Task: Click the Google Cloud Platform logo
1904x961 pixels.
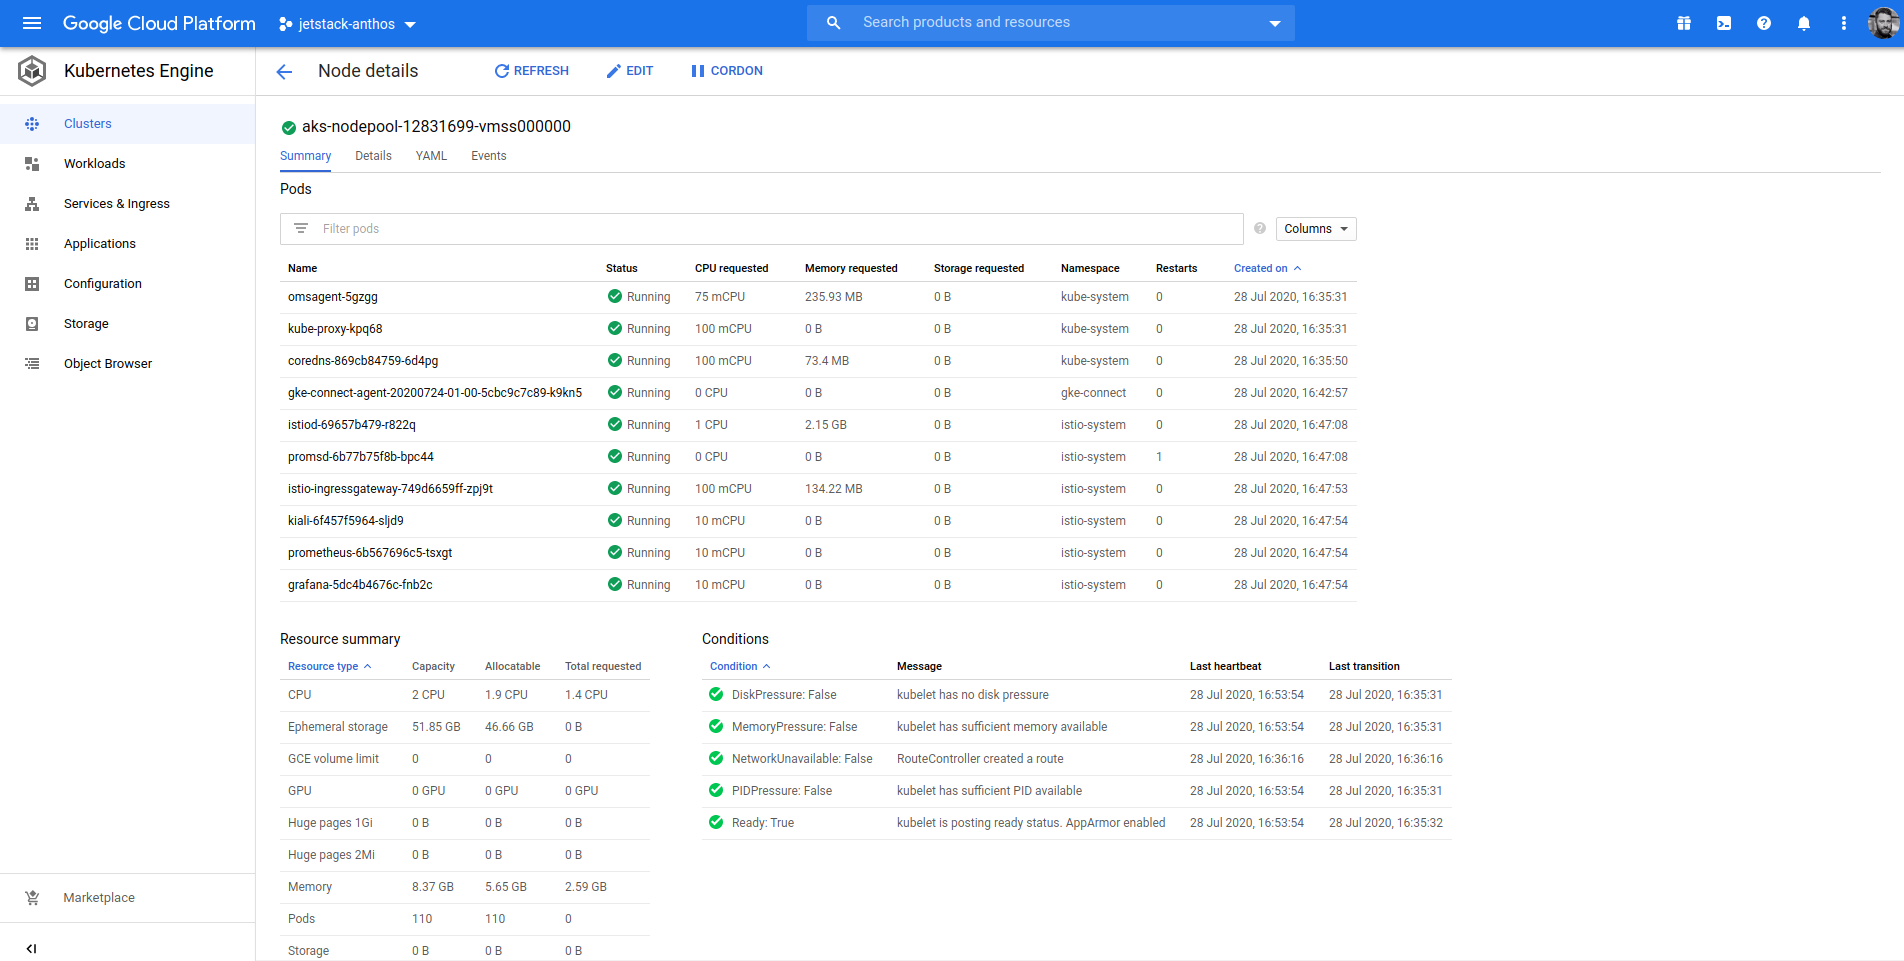Action: (159, 23)
